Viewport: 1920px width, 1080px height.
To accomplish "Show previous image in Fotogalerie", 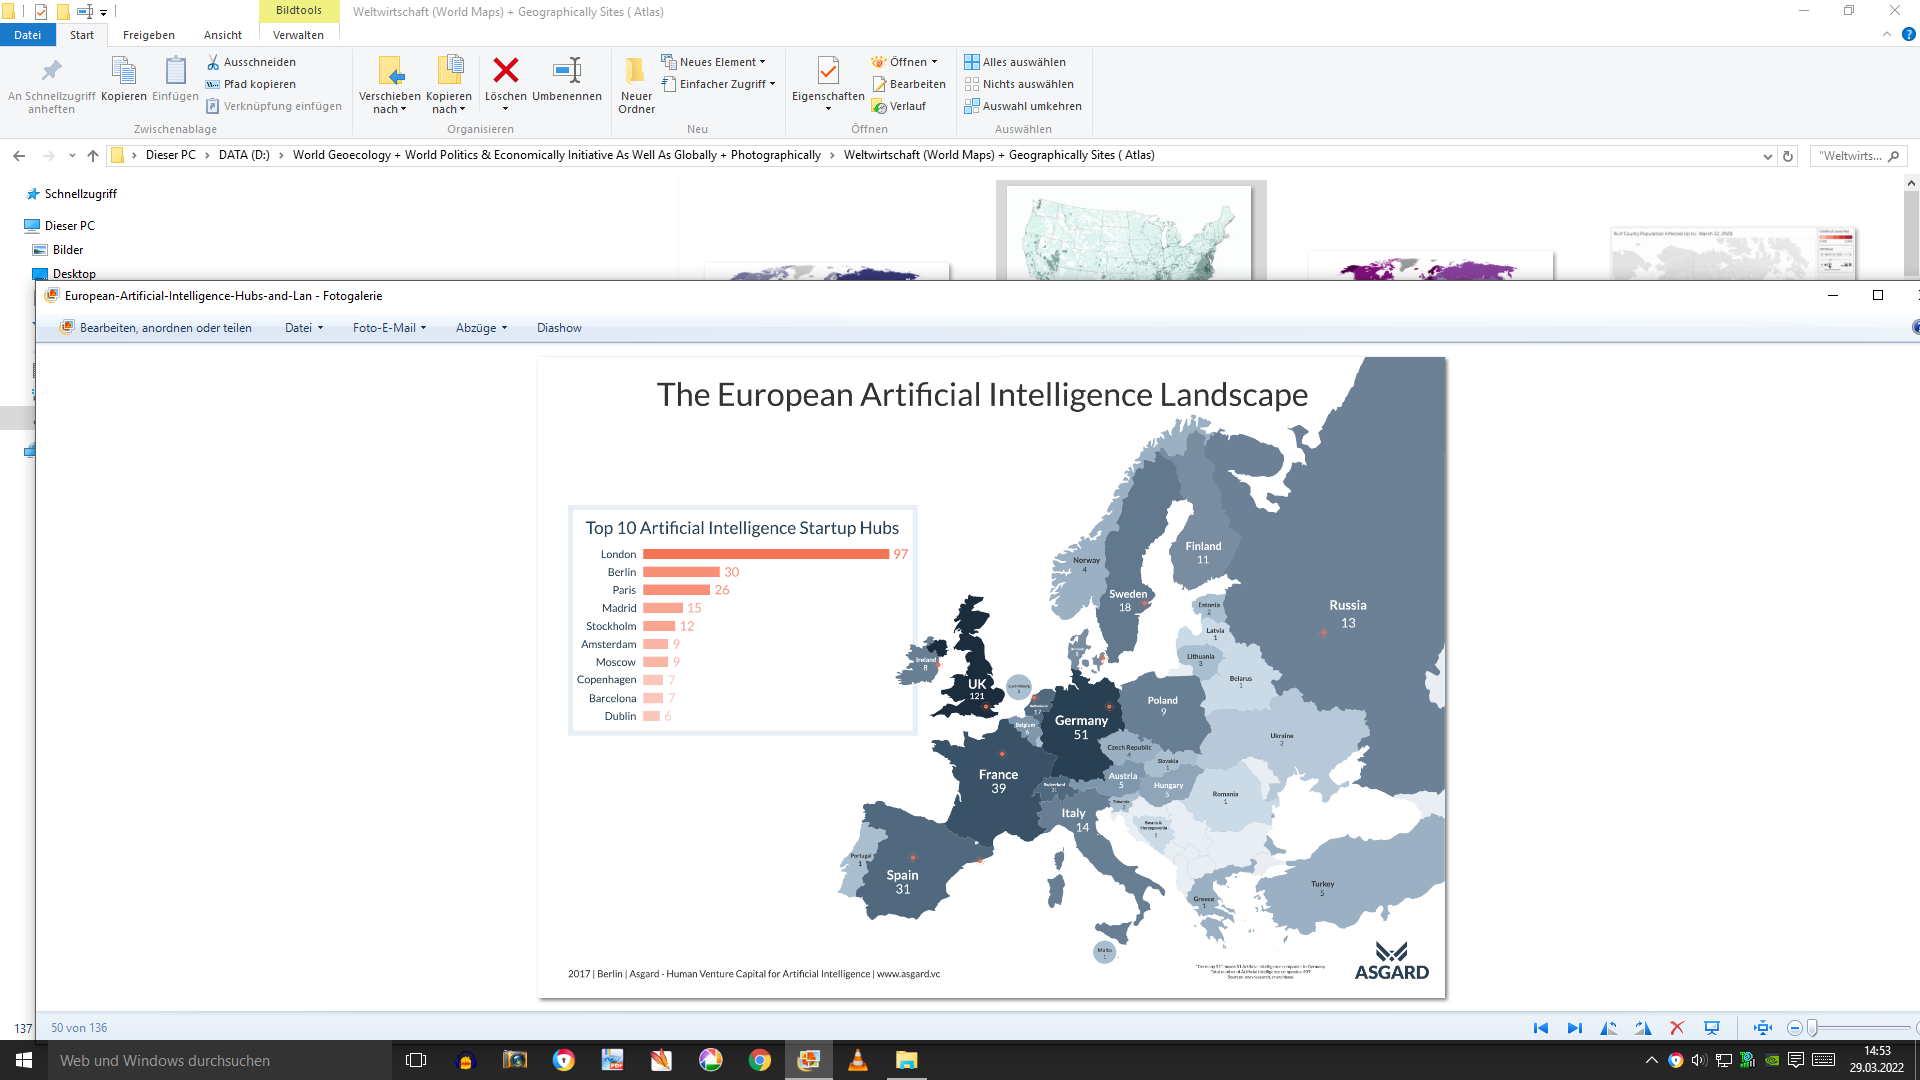I will pos(1541,1028).
